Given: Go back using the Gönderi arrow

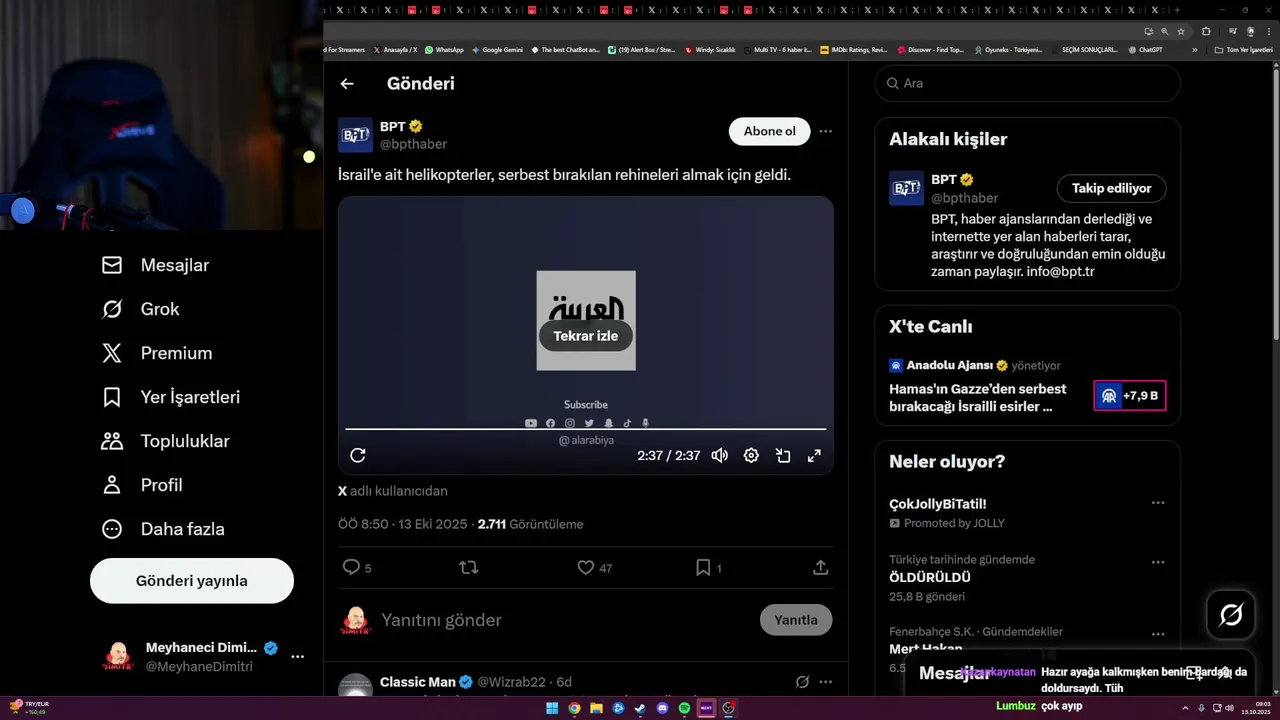Looking at the screenshot, I should click(x=347, y=84).
